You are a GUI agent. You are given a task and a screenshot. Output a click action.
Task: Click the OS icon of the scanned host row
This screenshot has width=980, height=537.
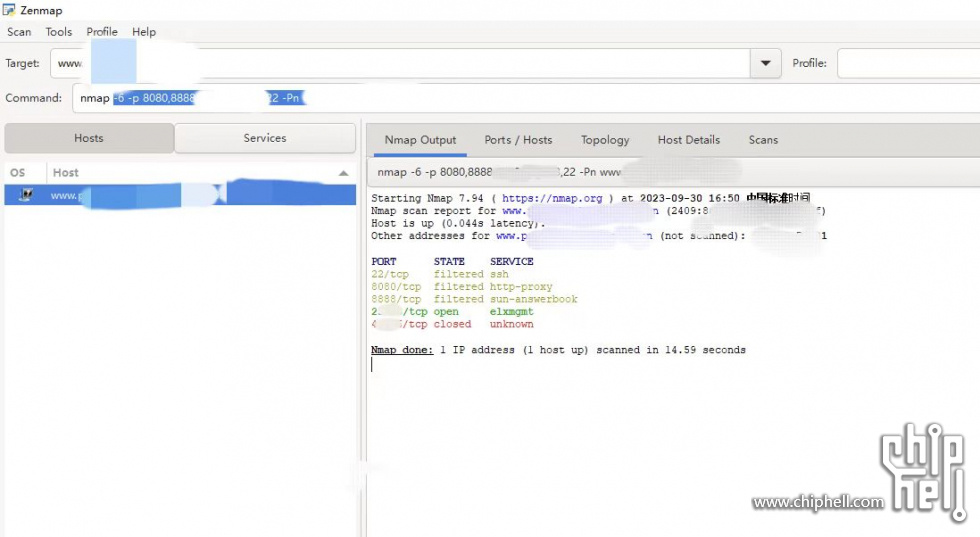25,195
